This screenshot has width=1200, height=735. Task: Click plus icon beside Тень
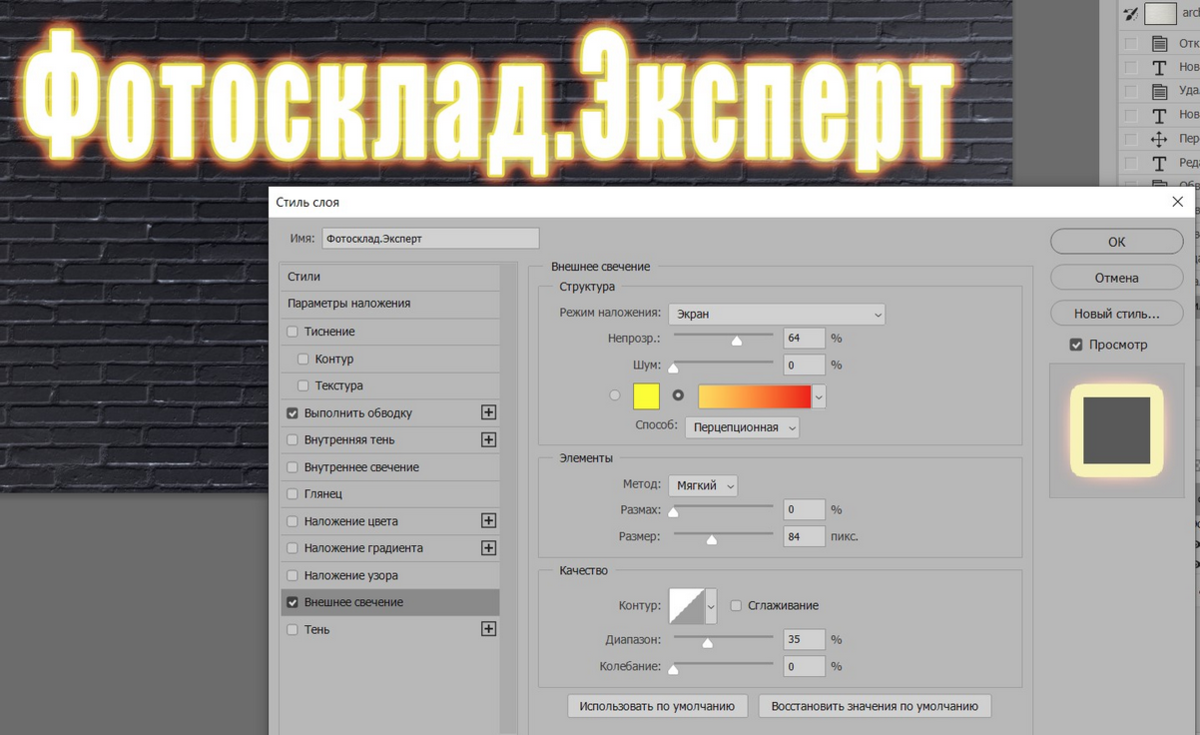[x=488, y=629]
